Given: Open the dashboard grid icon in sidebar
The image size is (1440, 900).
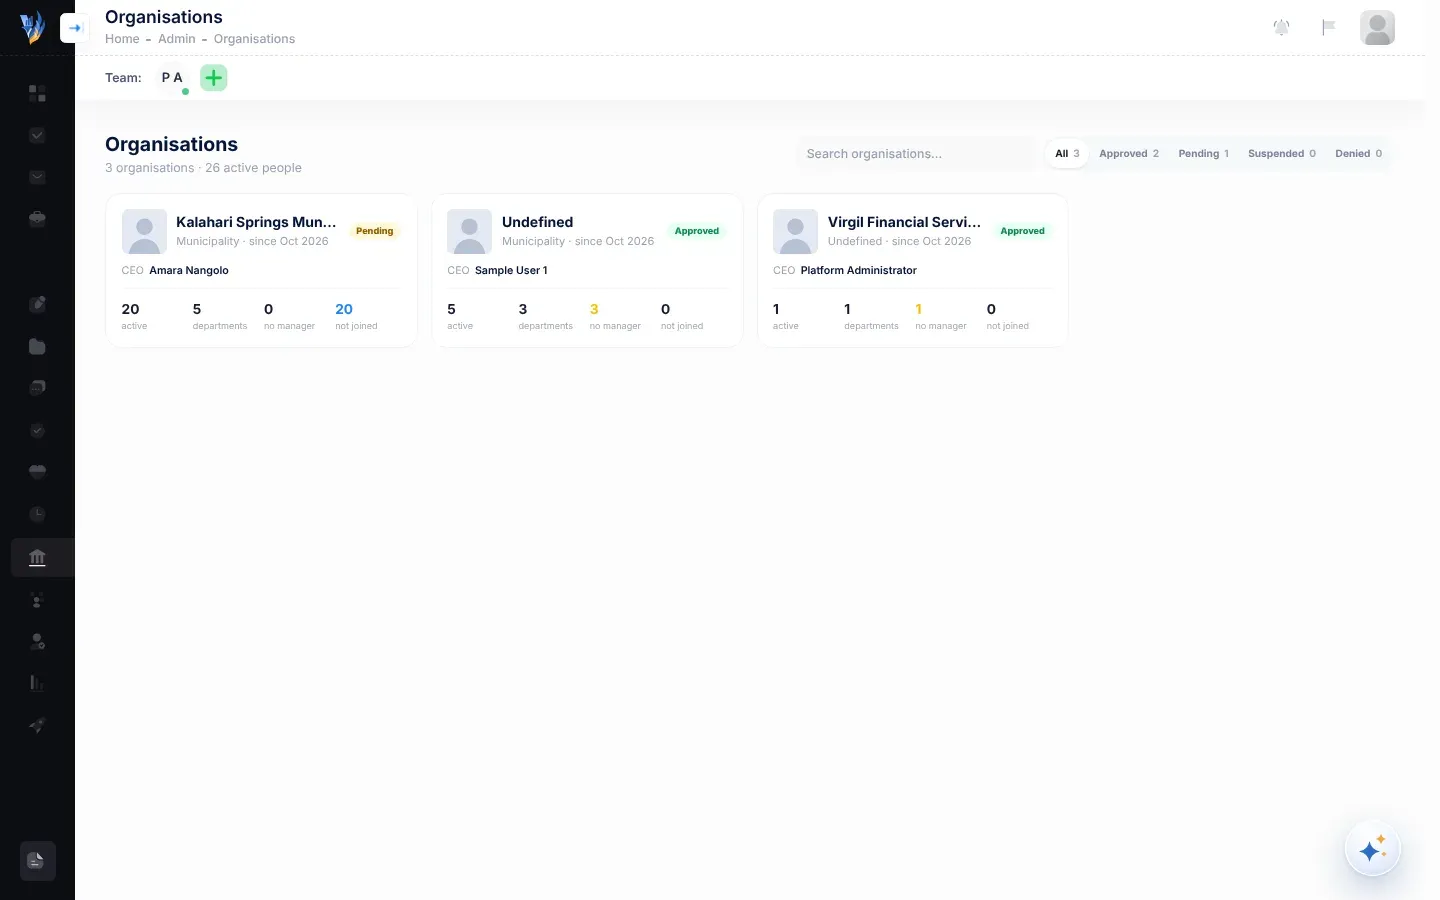Looking at the screenshot, I should pyautogui.click(x=37, y=93).
